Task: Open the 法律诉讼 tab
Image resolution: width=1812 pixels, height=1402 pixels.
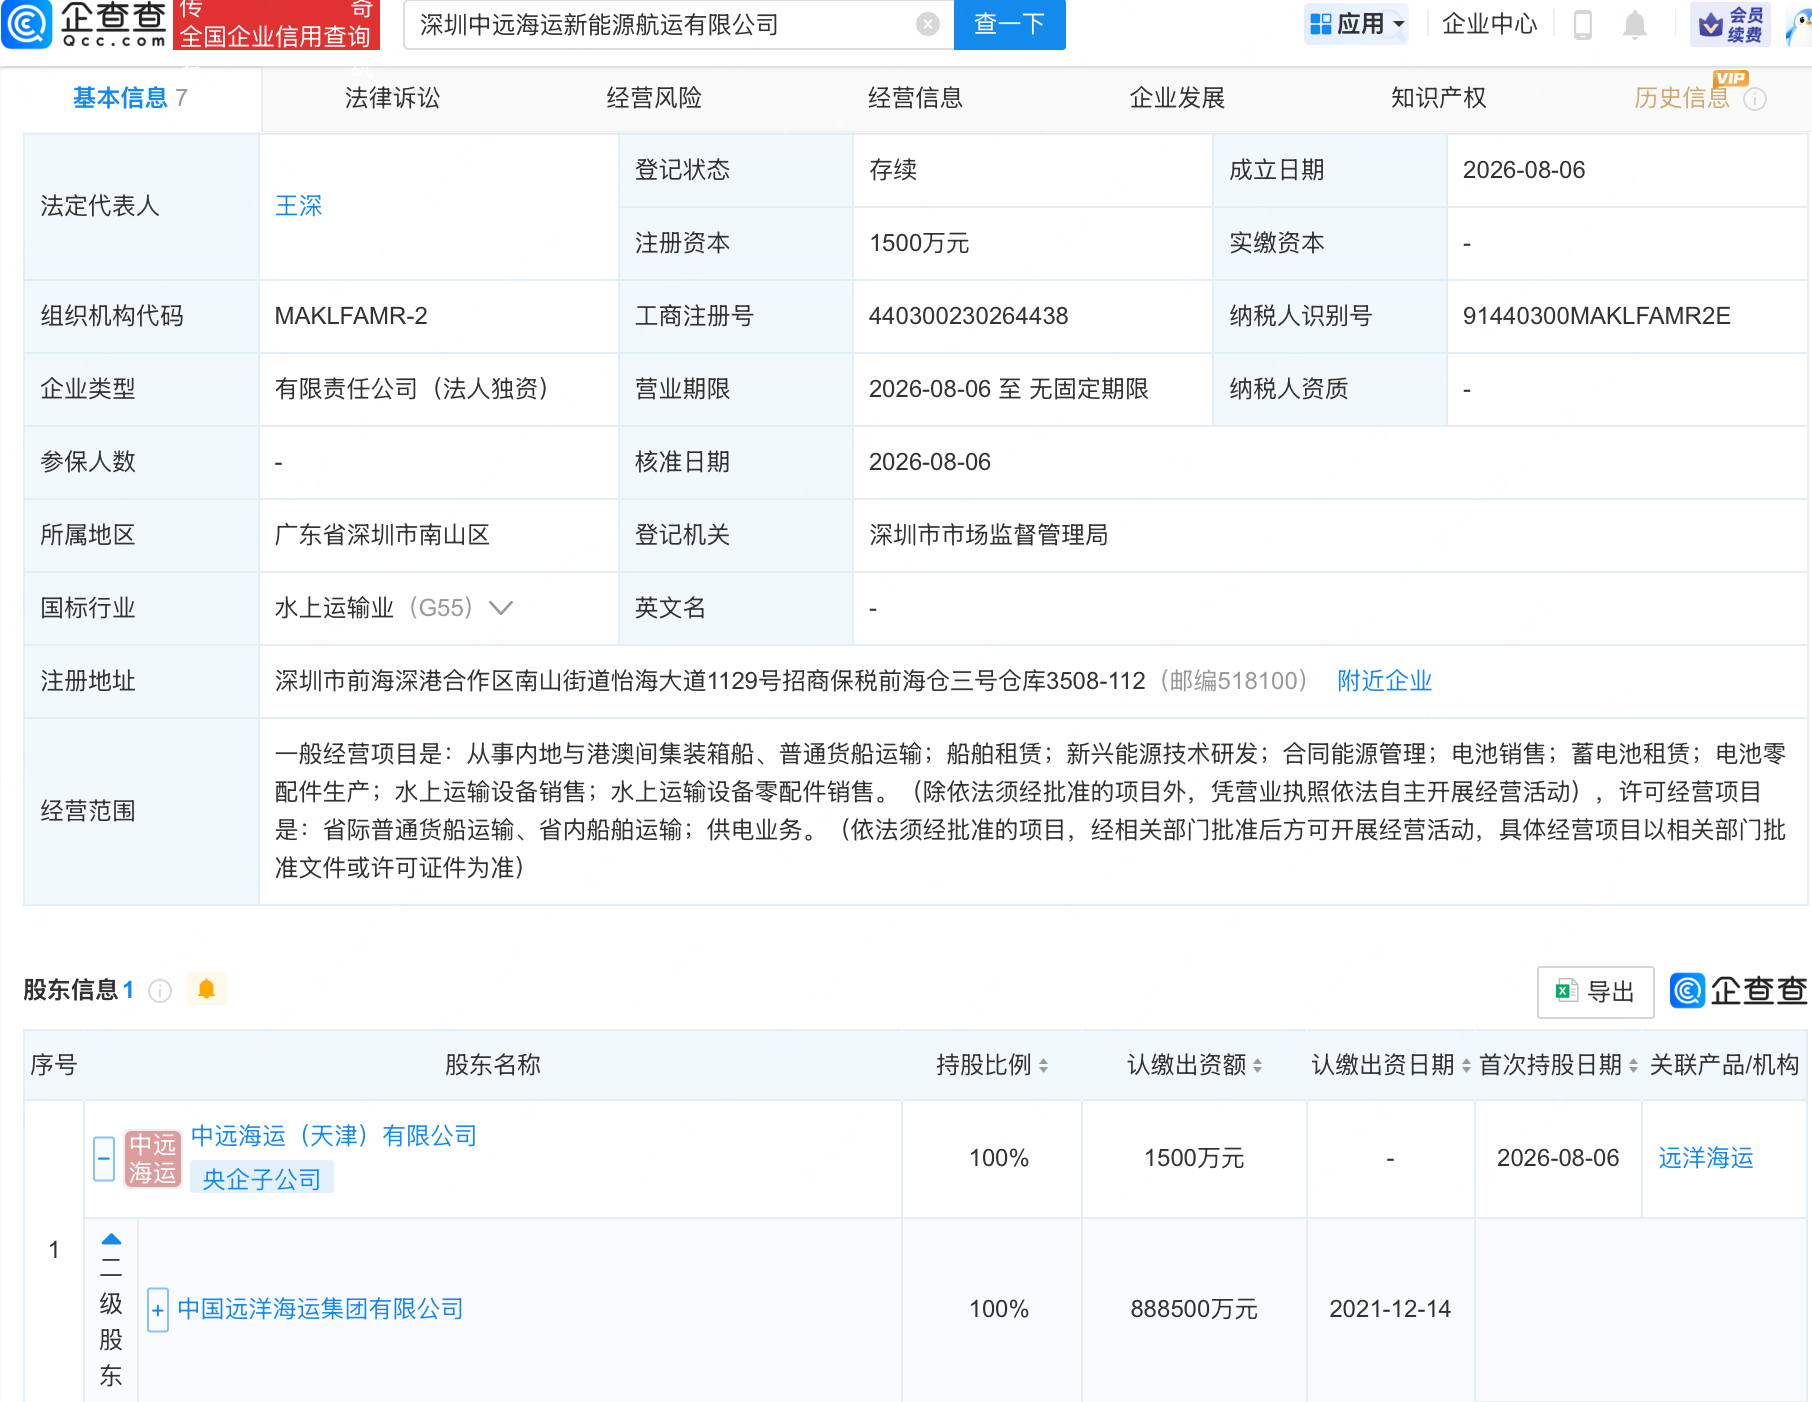Action: click(392, 98)
